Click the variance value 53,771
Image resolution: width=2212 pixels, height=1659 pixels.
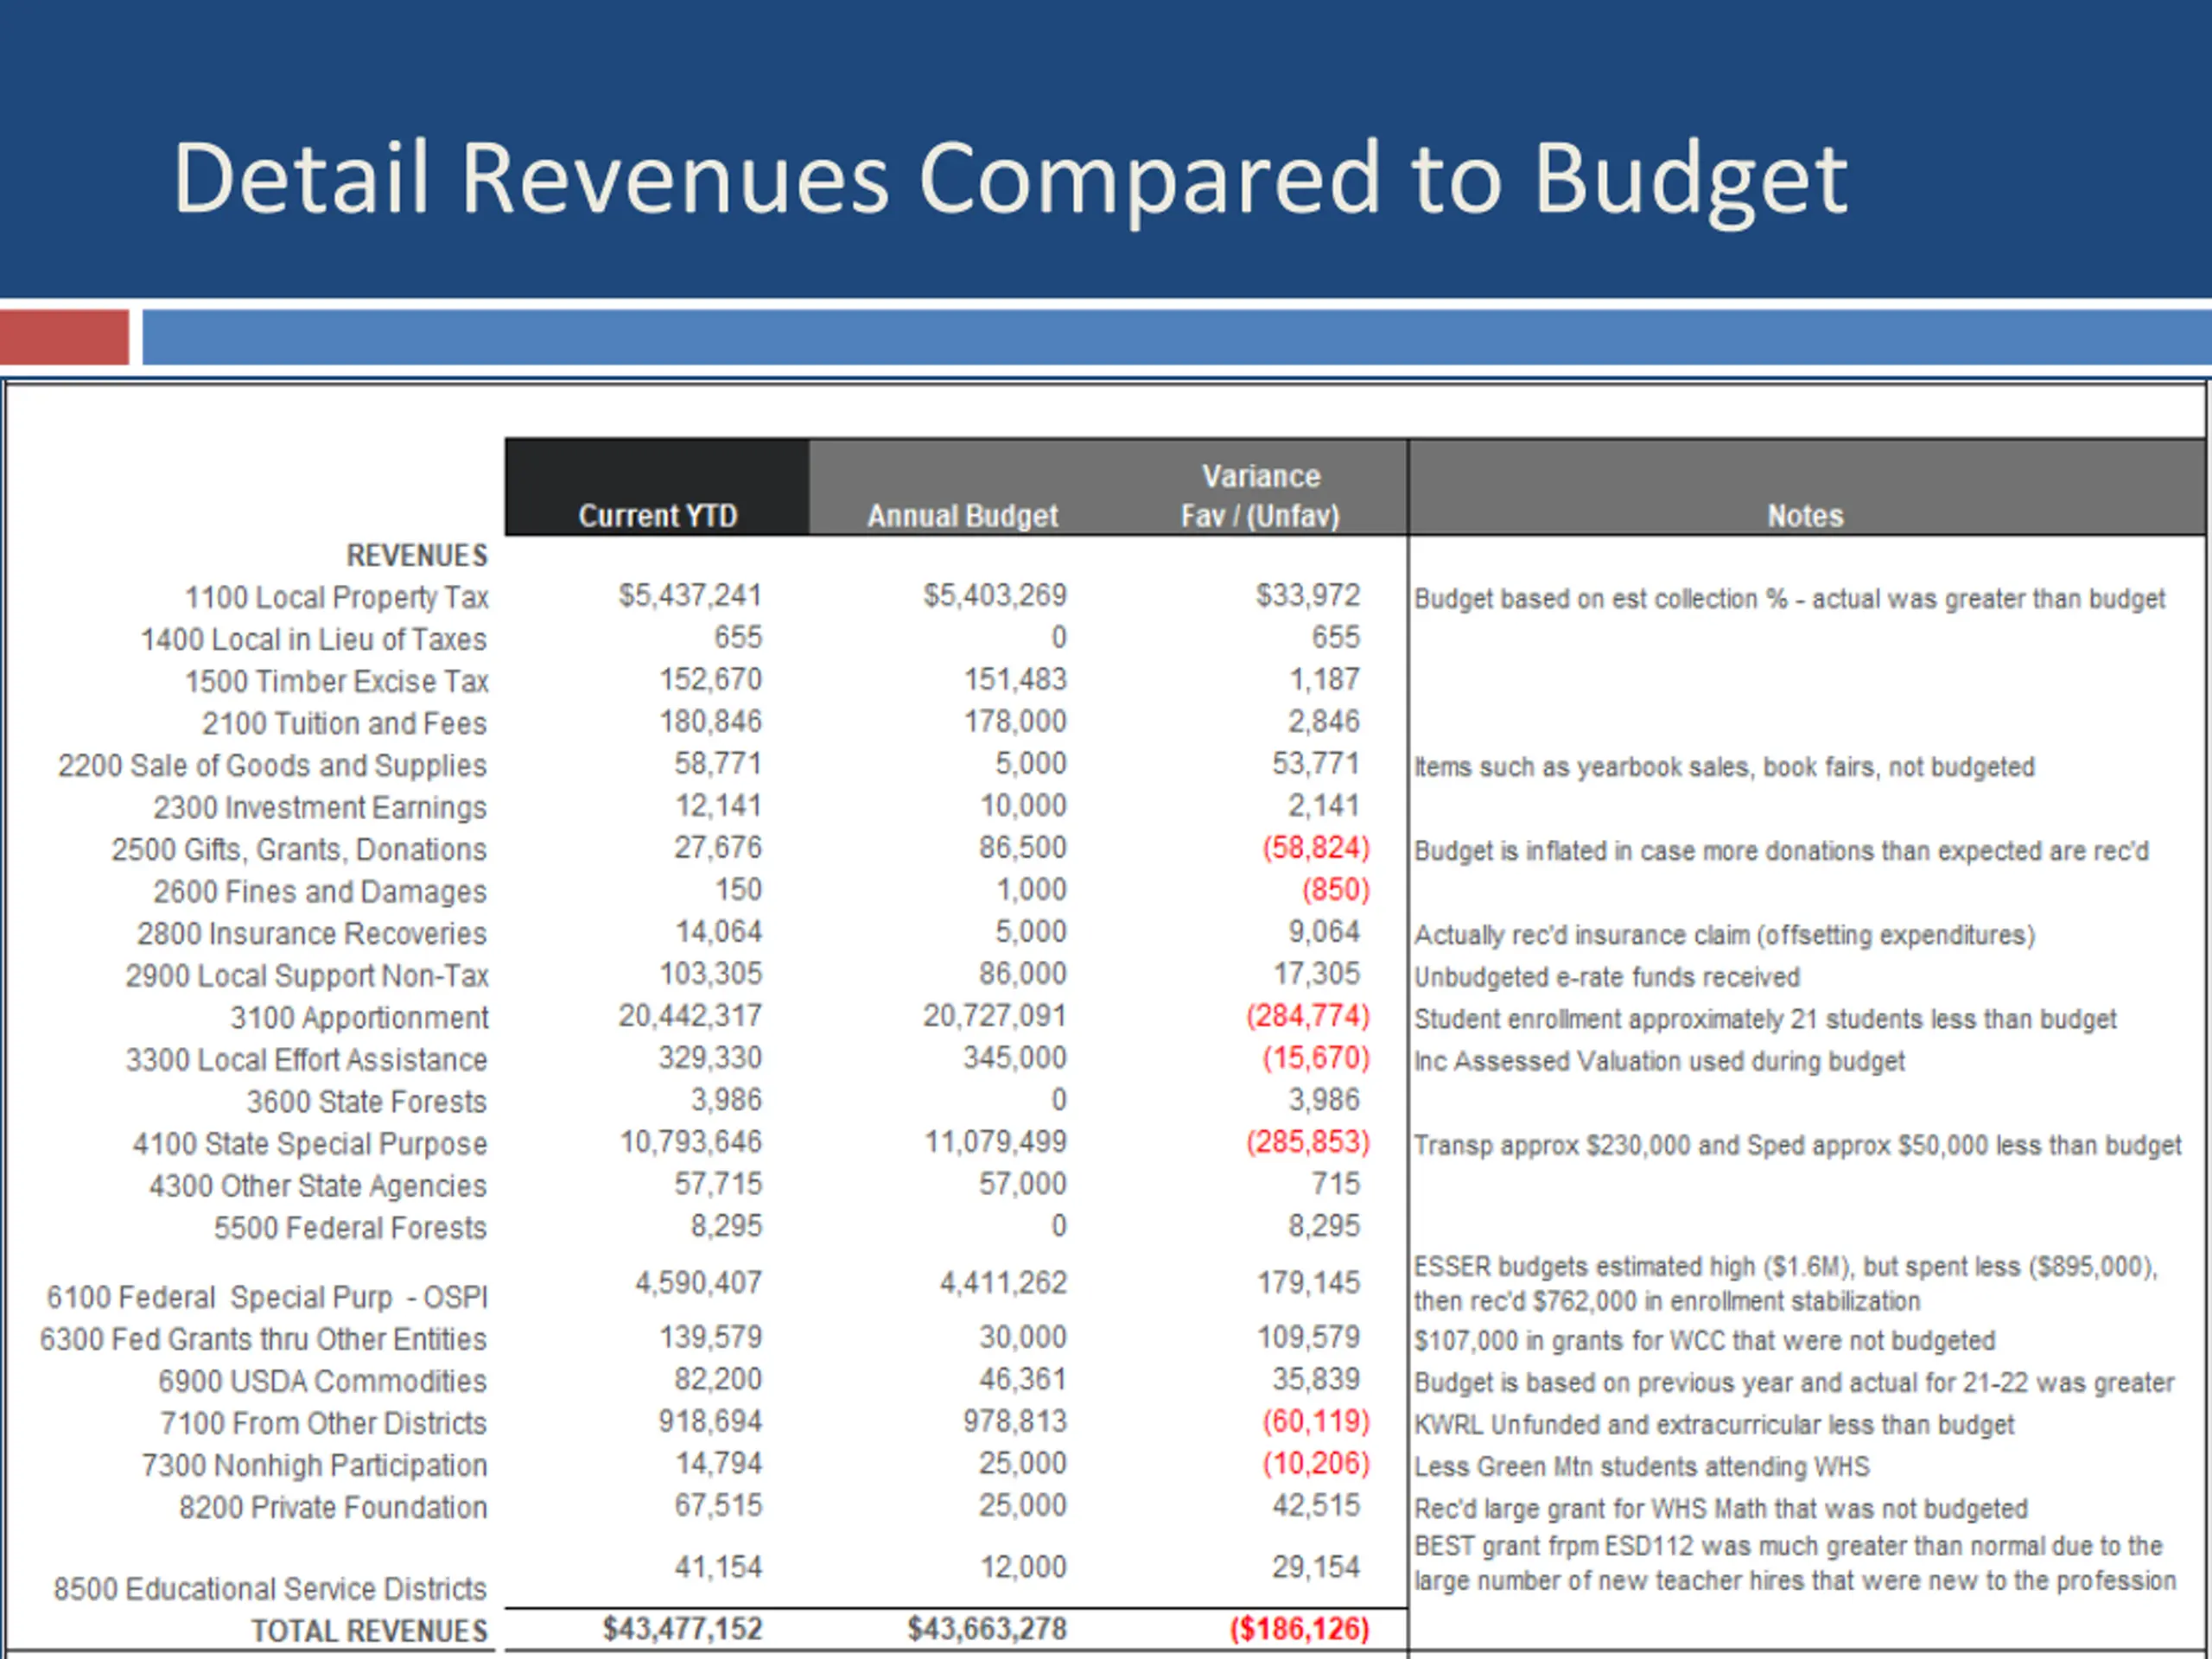[1316, 764]
